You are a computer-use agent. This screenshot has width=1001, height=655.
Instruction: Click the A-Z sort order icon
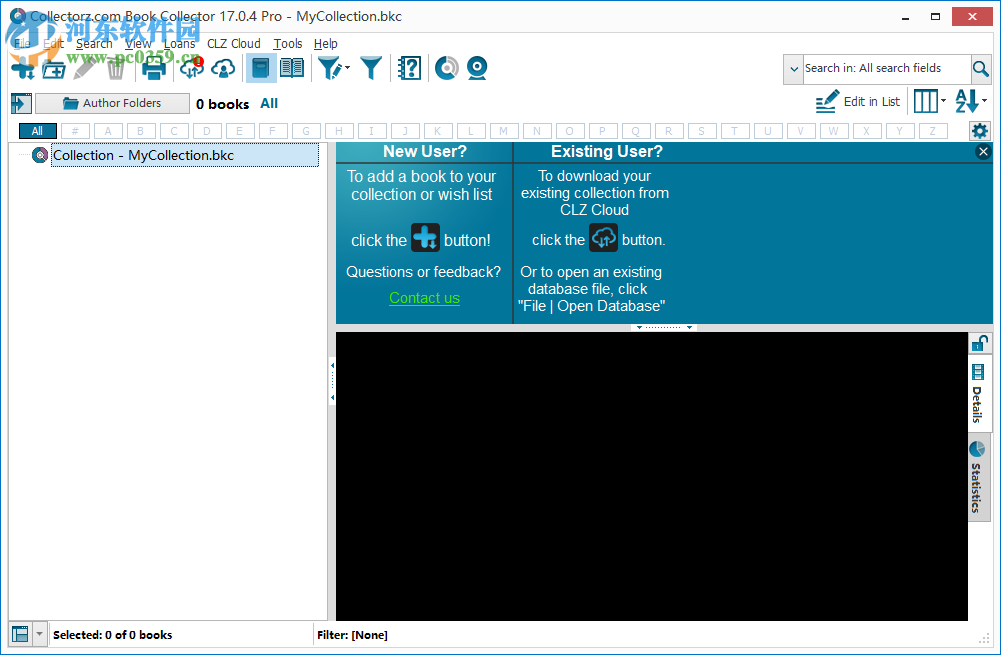click(x=967, y=101)
